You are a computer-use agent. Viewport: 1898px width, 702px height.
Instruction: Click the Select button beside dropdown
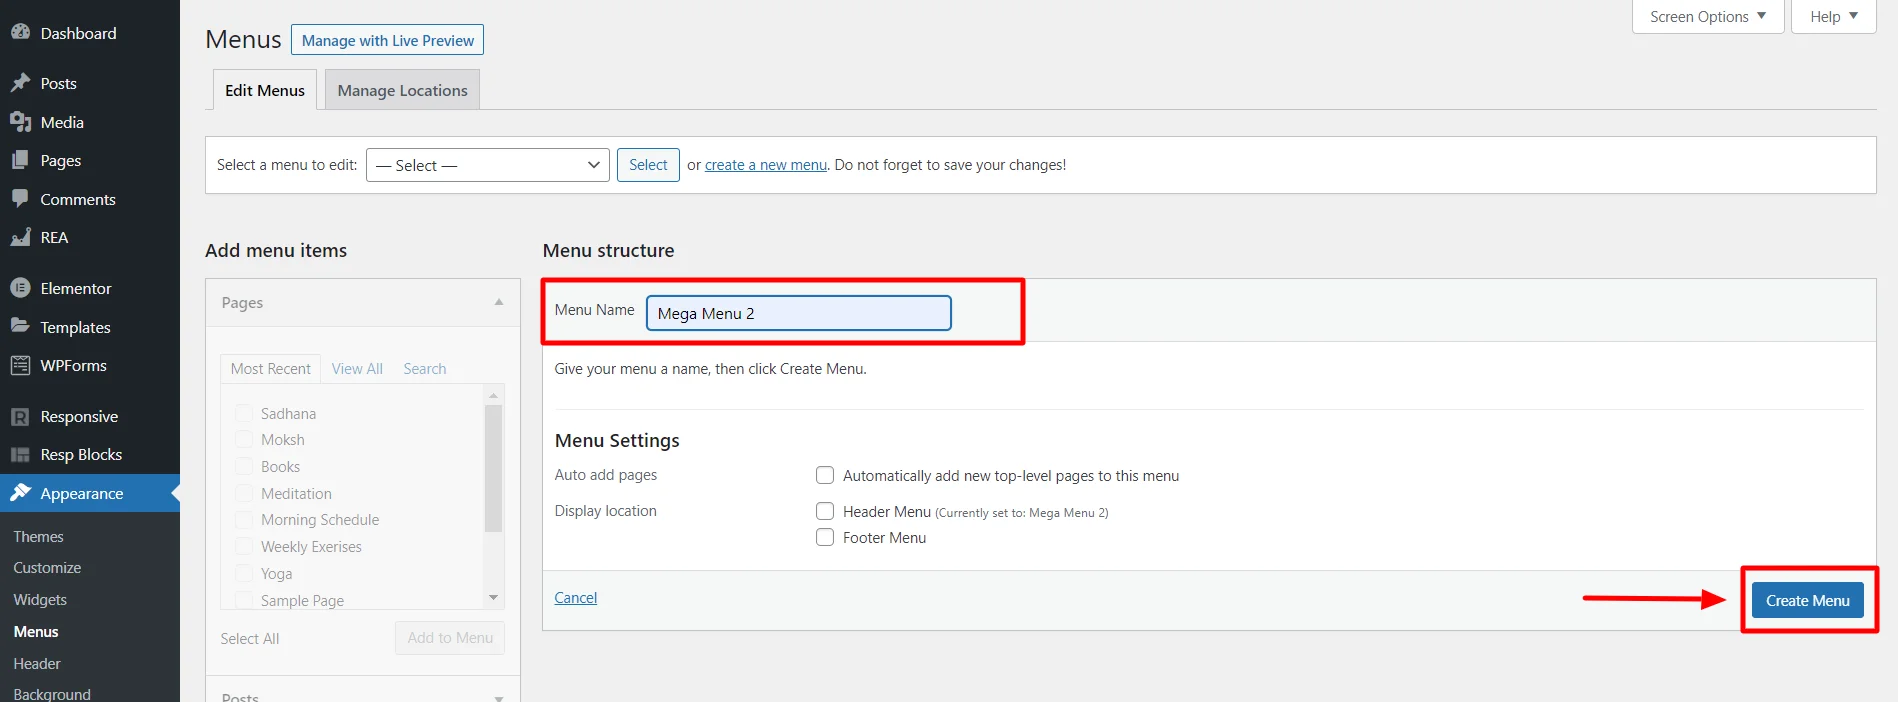[x=648, y=165]
